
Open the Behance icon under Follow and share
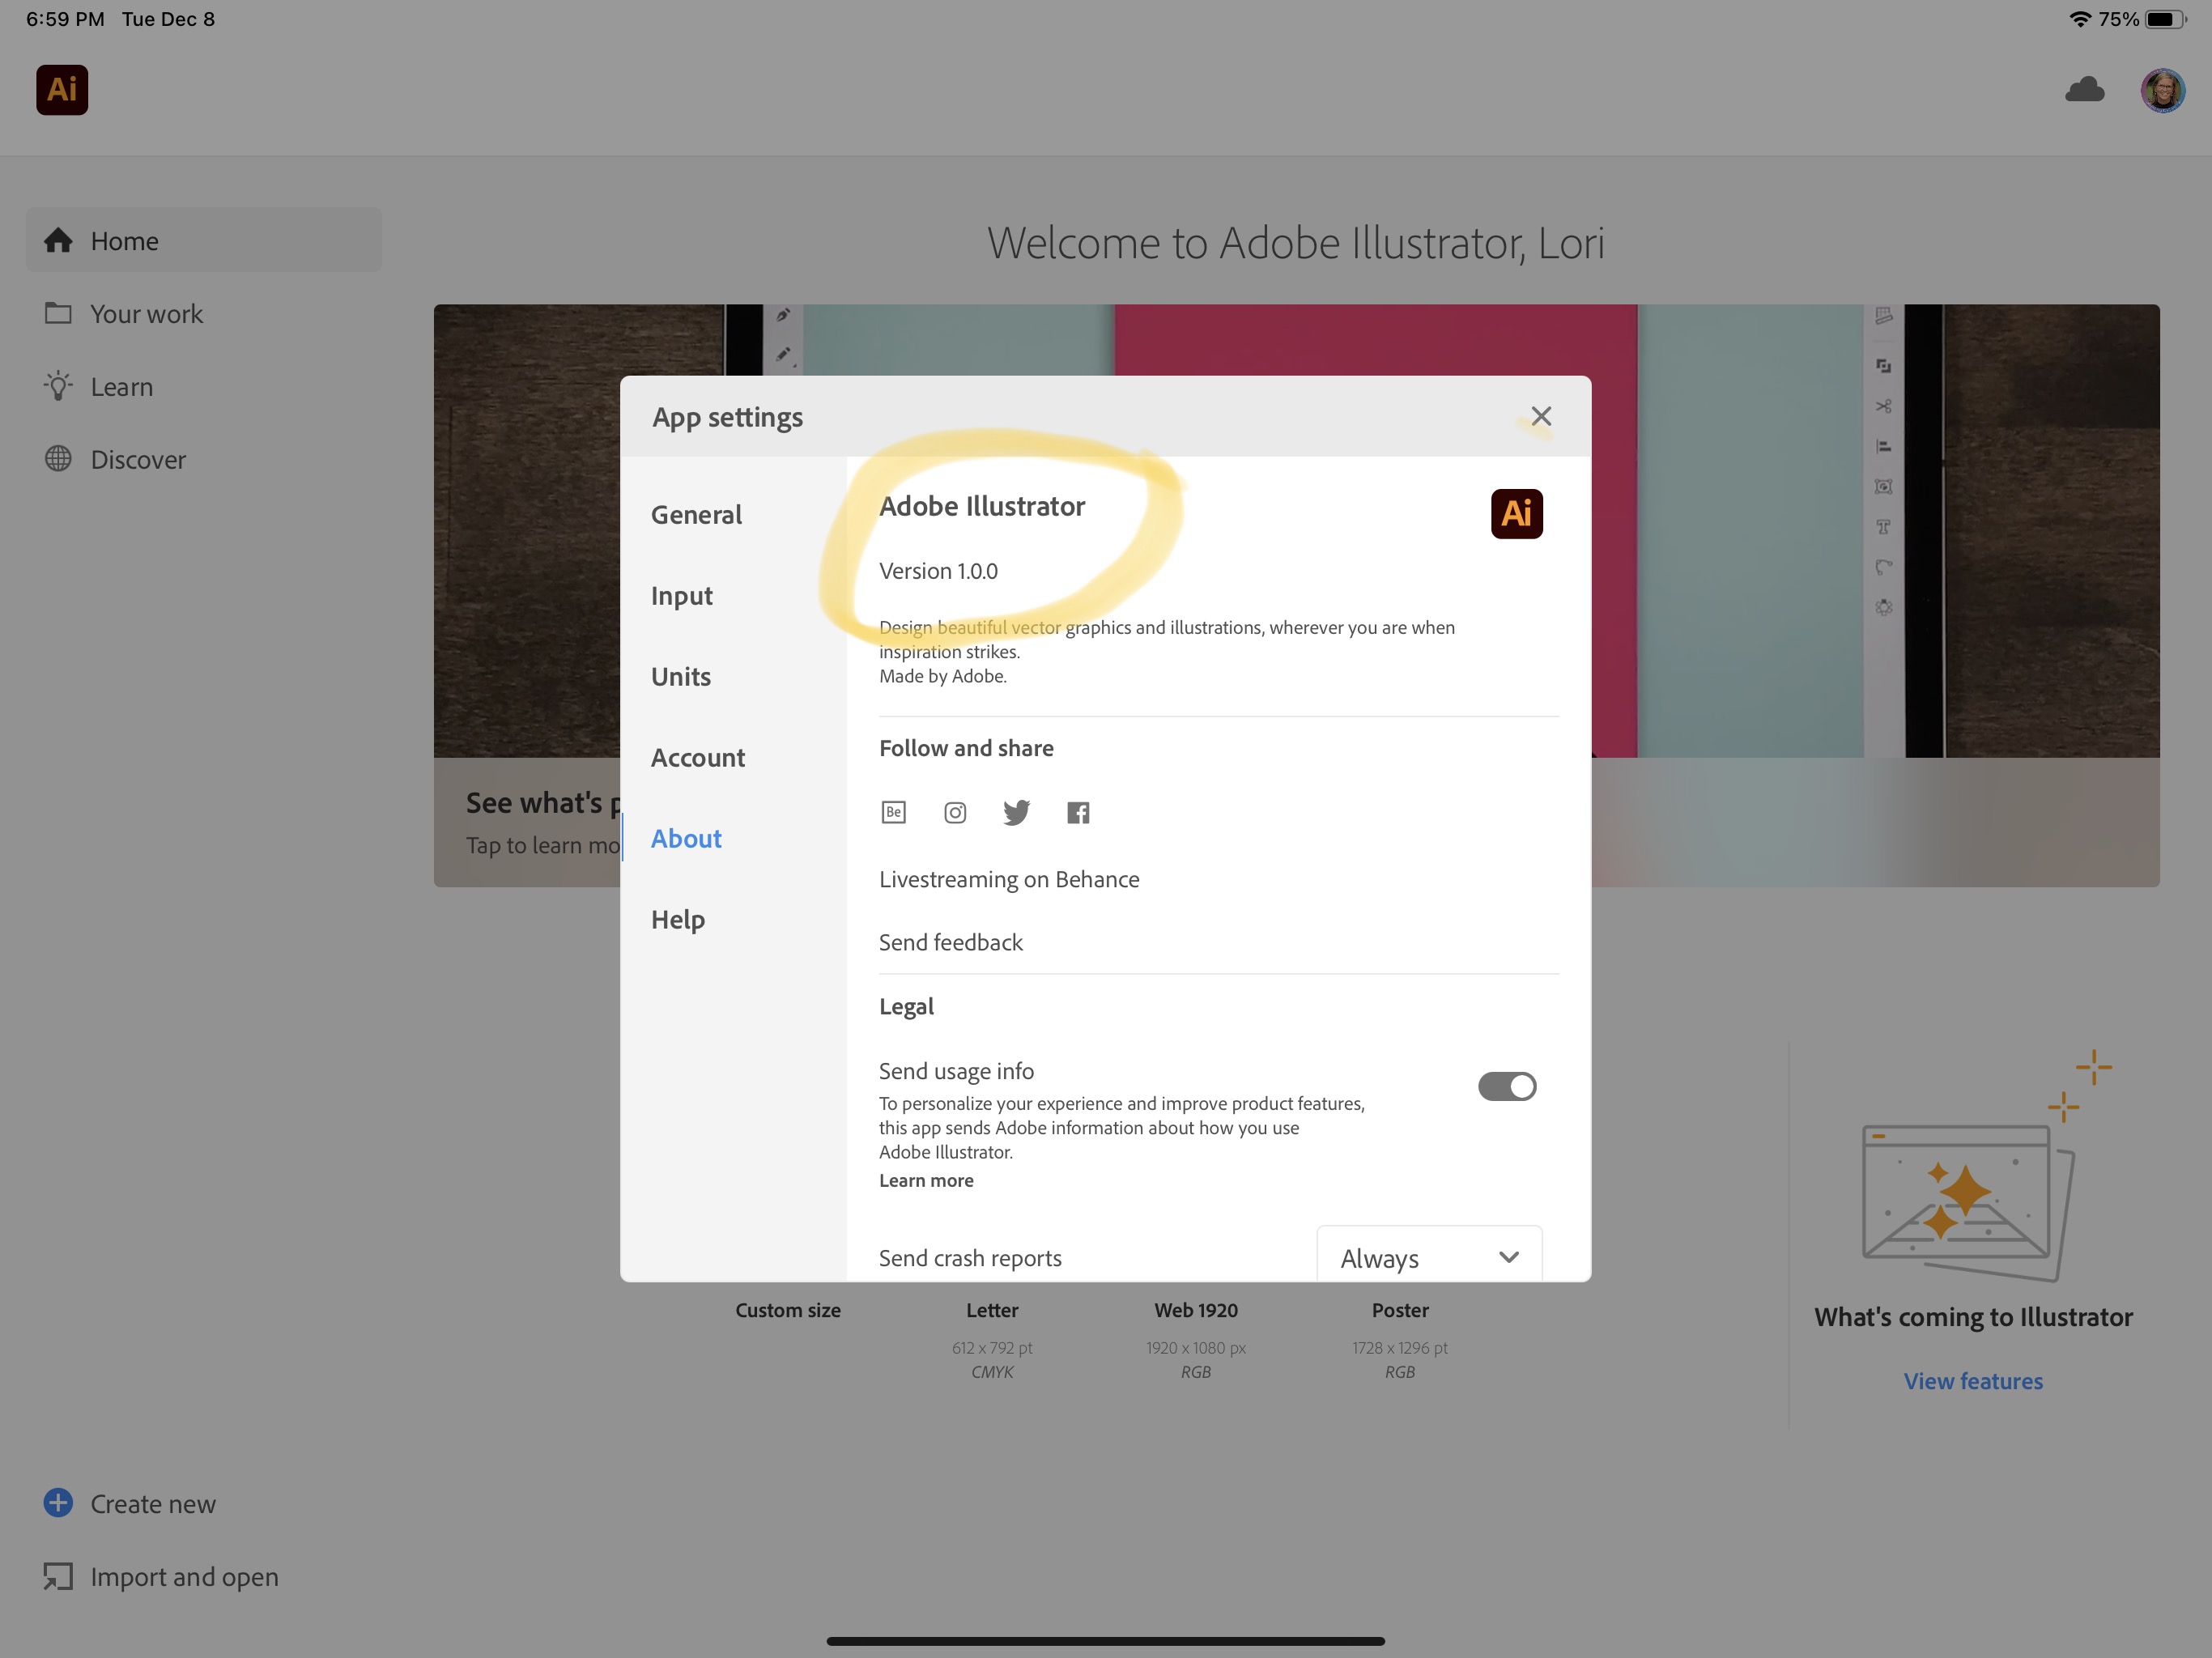pyautogui.click(x=893, y=812)
